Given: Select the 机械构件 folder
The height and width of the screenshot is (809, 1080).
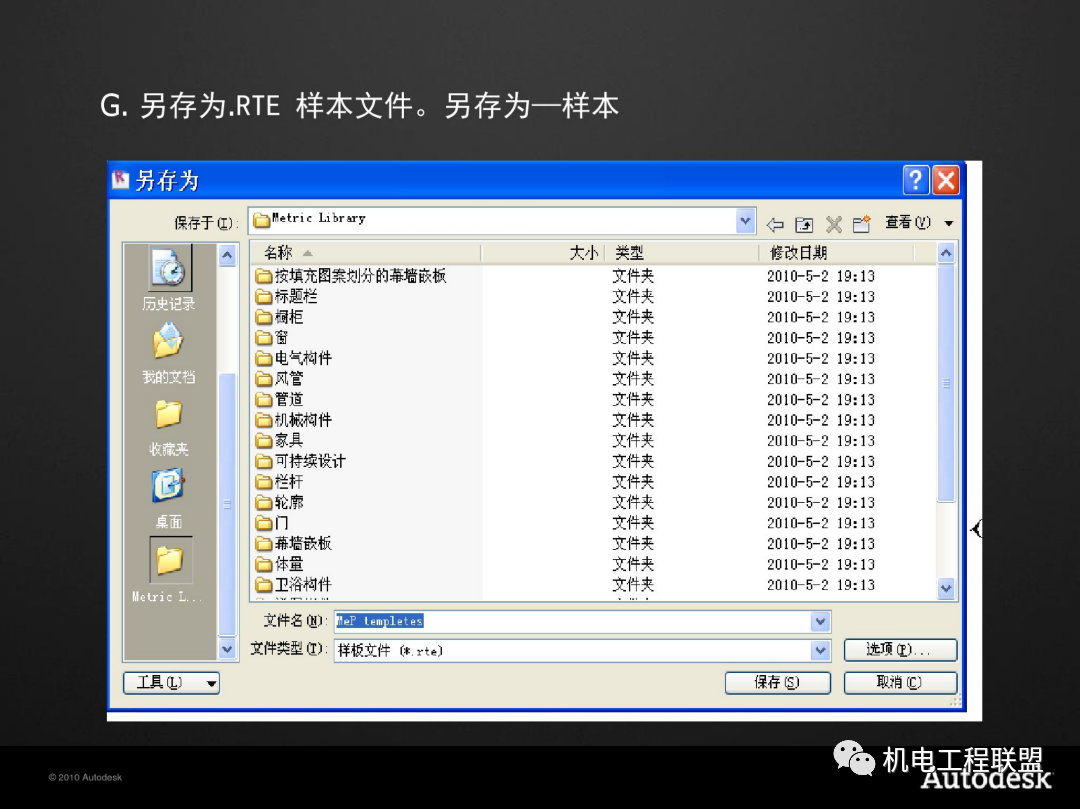Looking at the screenshot, I should click(x=293, y=420).
